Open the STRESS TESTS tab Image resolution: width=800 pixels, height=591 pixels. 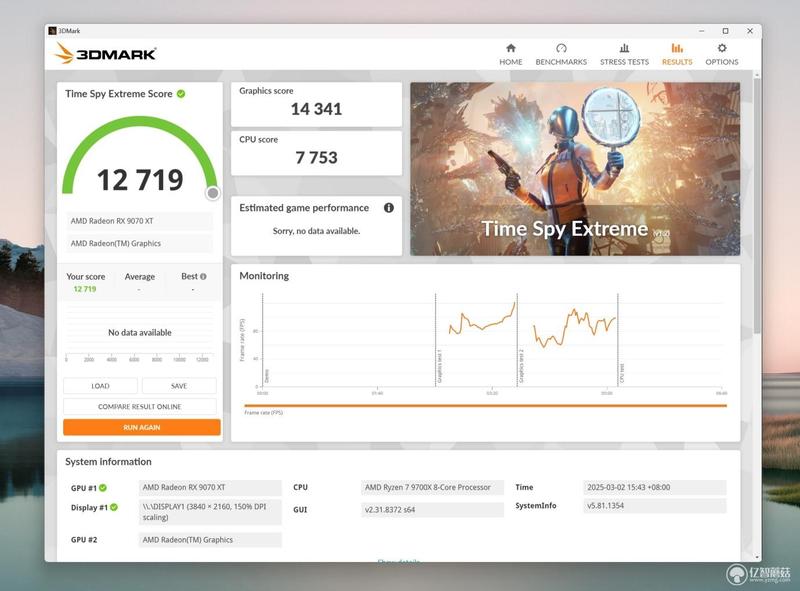[x=624, y=54]
